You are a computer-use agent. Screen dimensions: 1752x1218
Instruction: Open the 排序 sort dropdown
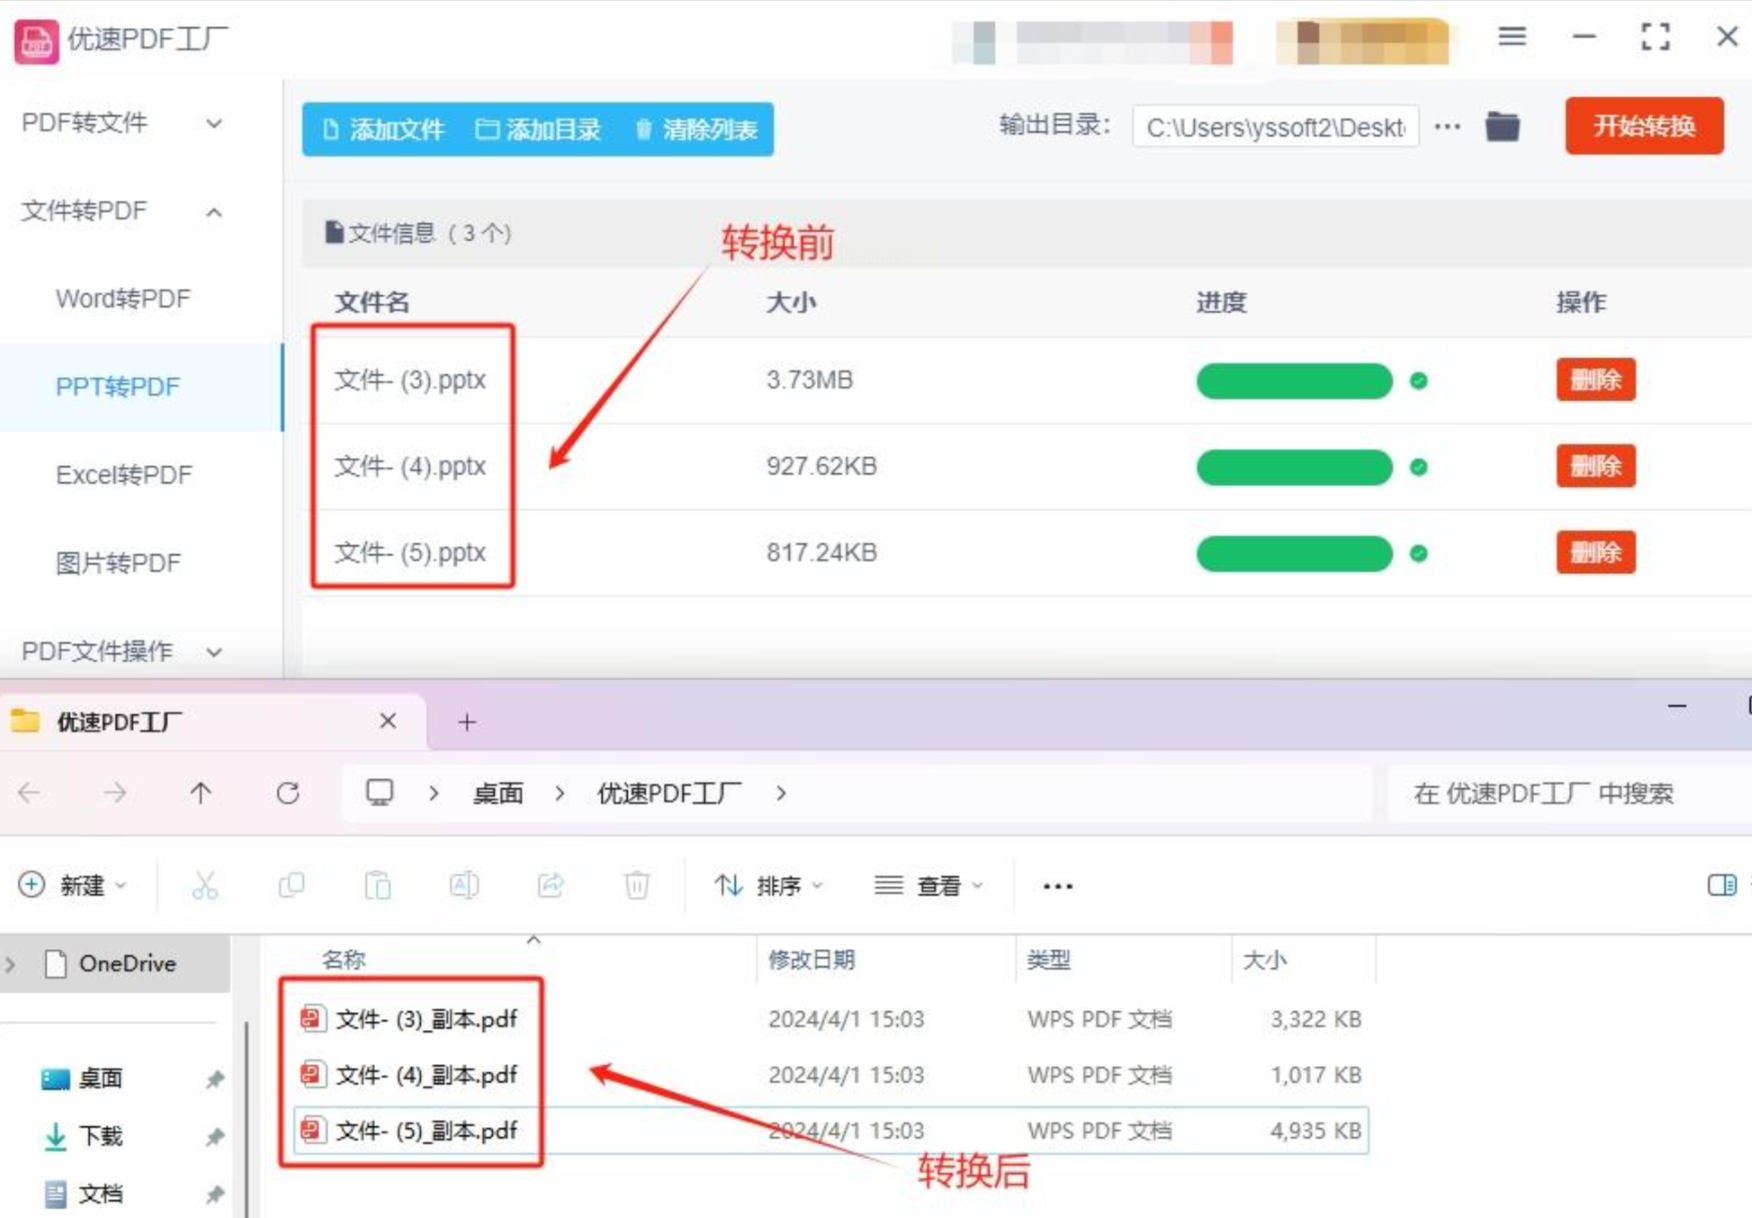click(x=768, y=885)
